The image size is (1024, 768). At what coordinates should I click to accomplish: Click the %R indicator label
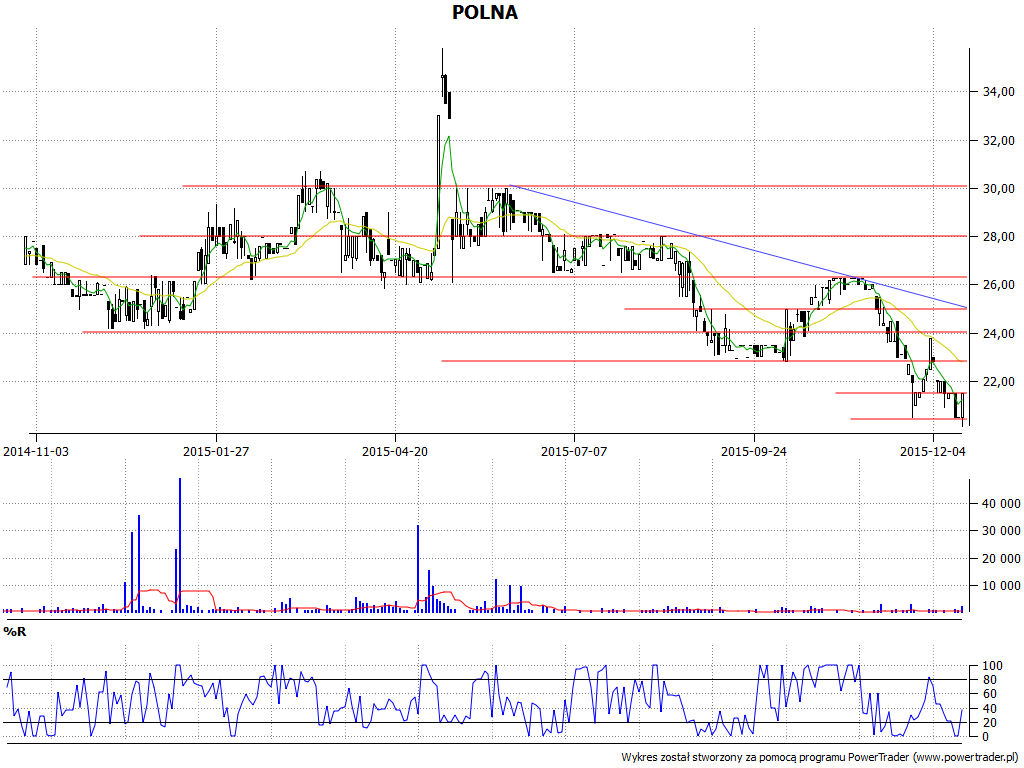coord(14,632)
